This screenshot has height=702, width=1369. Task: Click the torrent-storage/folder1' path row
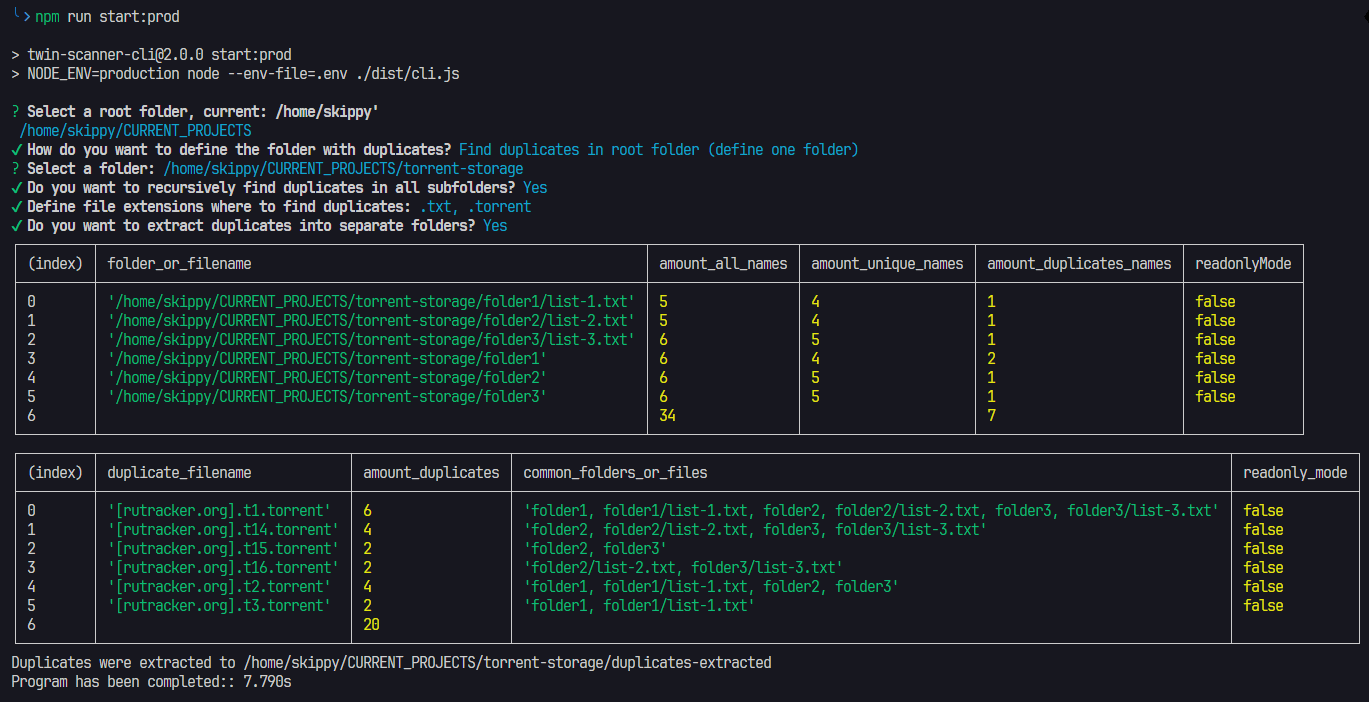[327, 359]
